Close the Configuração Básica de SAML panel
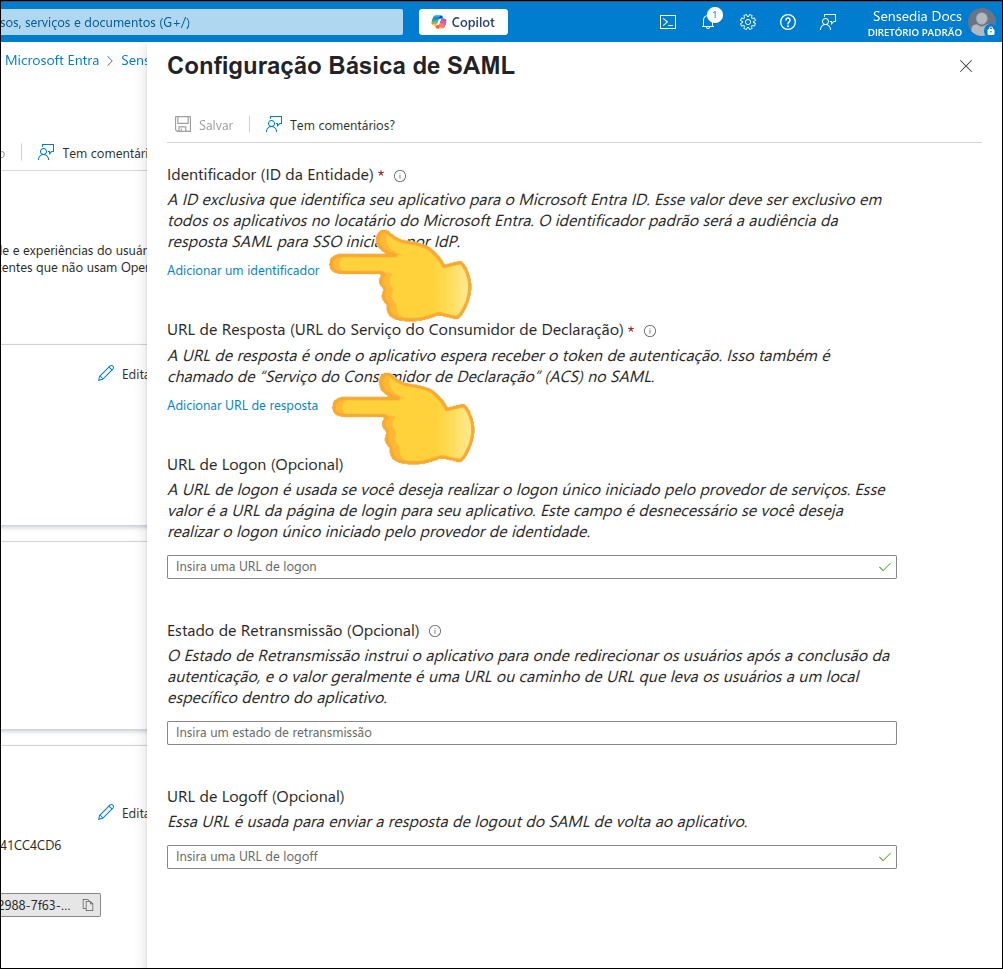This screenshot has width=1003, height=969. [965, 66]
